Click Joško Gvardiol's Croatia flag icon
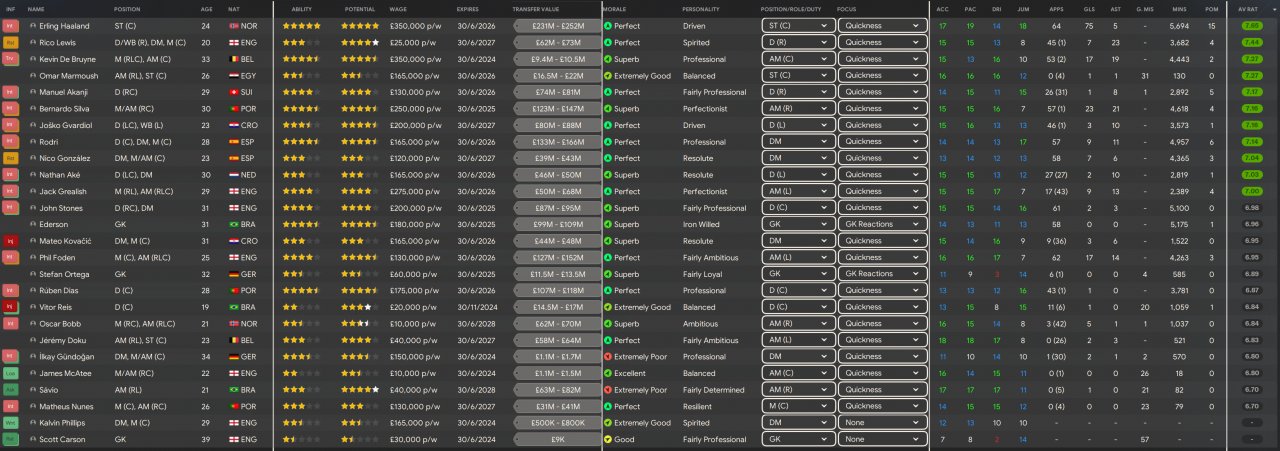 (x=233, y=125)
